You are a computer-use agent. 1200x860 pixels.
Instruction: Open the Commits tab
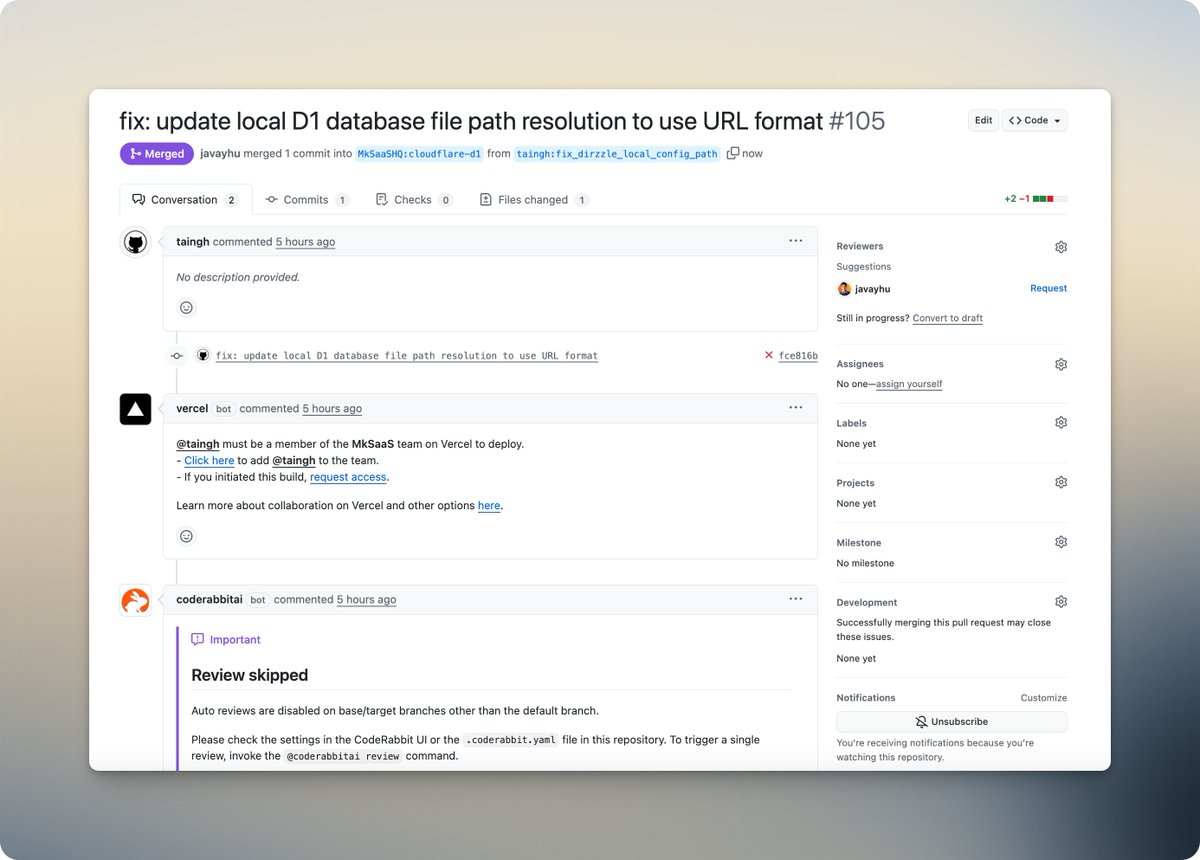pyautogui.click(x=306, y=199)
